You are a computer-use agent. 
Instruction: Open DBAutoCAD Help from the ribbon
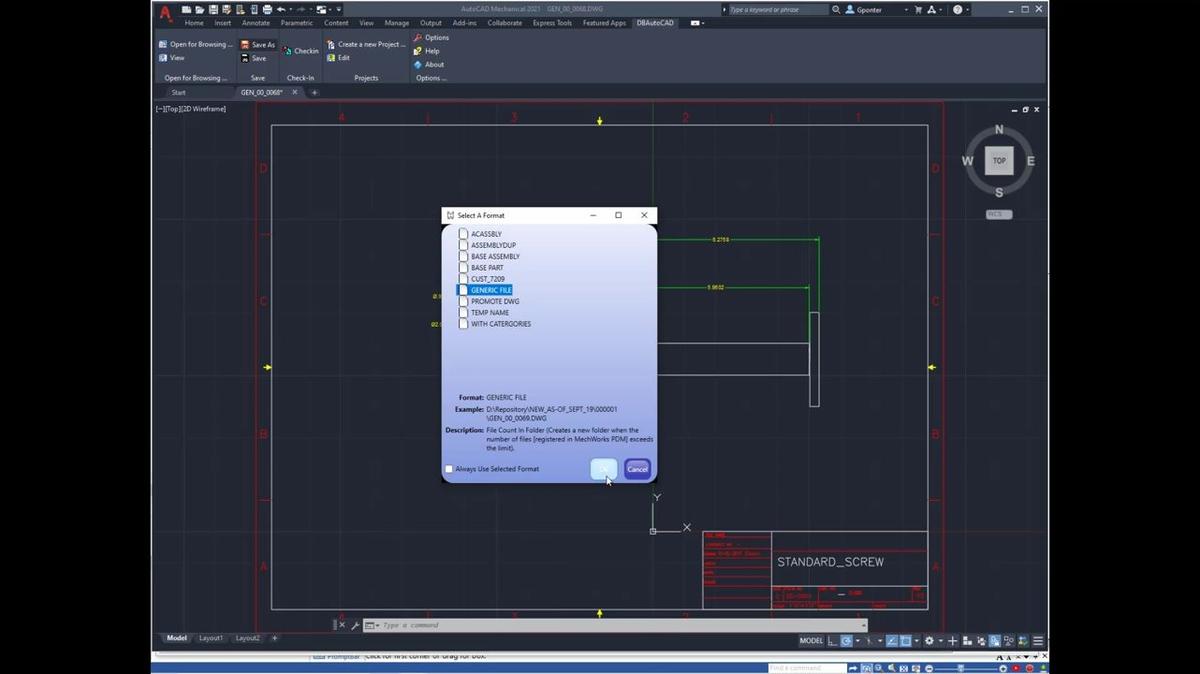tap(426, 51)
